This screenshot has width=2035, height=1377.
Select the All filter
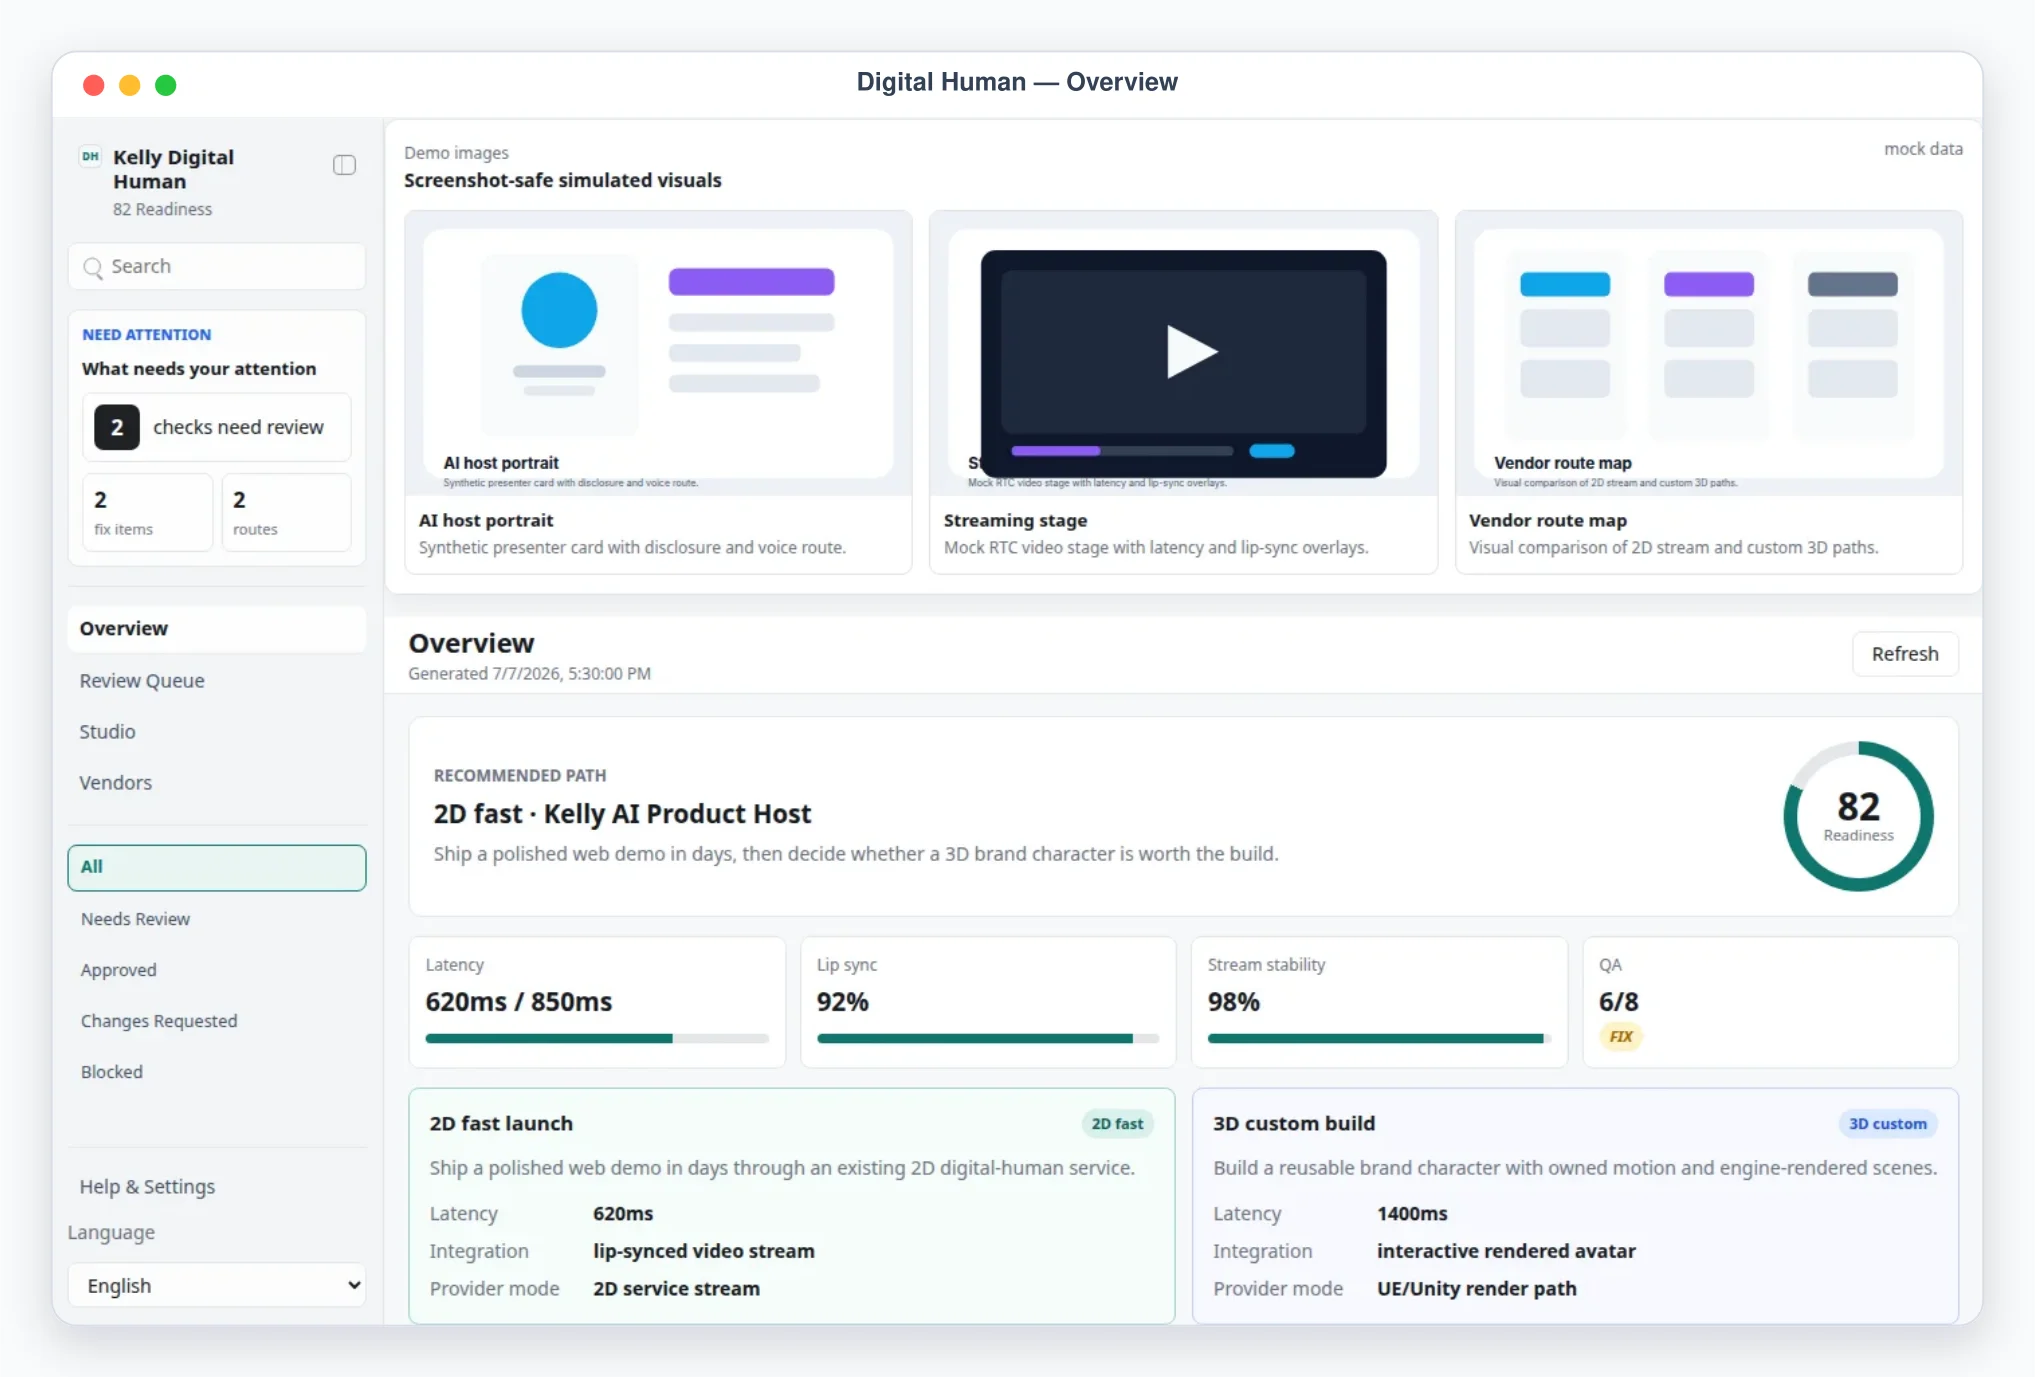tap(217, 868)
